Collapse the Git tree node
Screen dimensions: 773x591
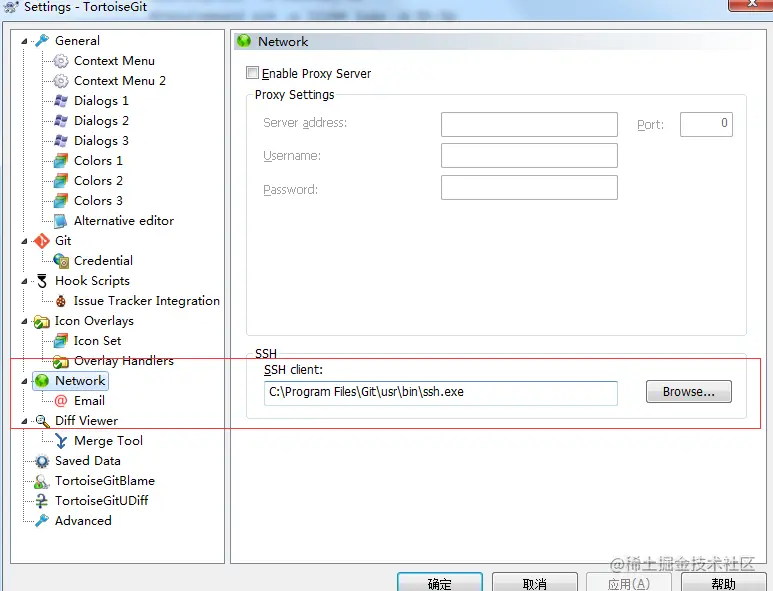(x=24, y=242)
